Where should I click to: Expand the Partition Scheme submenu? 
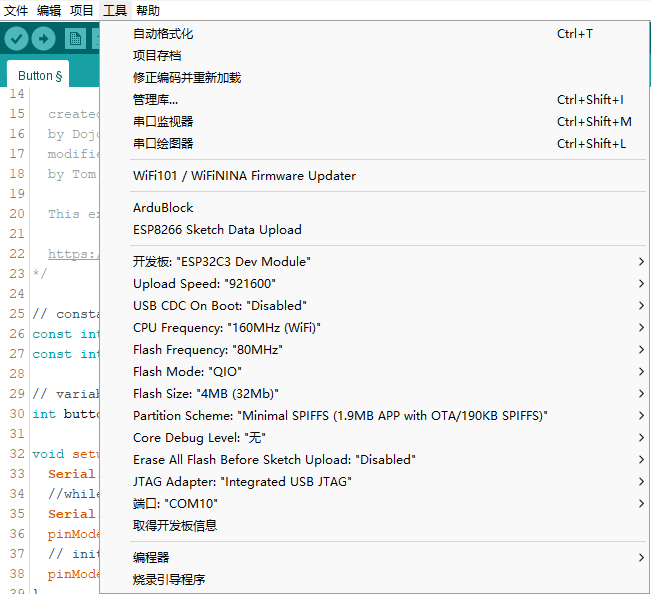point(340,416)
